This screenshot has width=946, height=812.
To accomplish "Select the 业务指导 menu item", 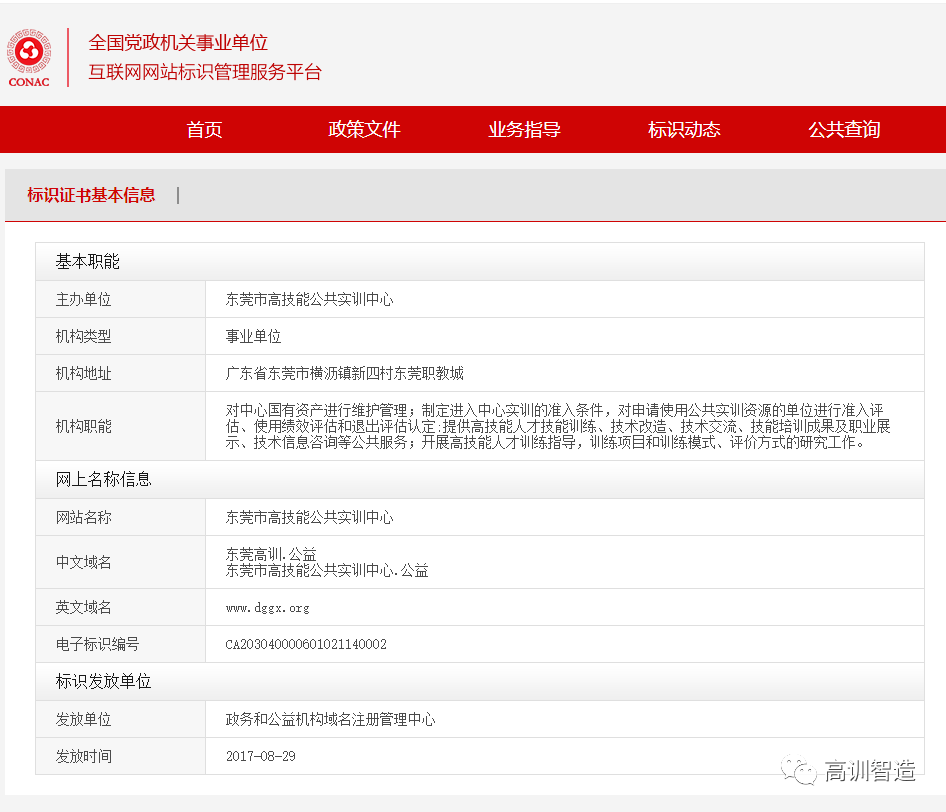I will 524,130.
